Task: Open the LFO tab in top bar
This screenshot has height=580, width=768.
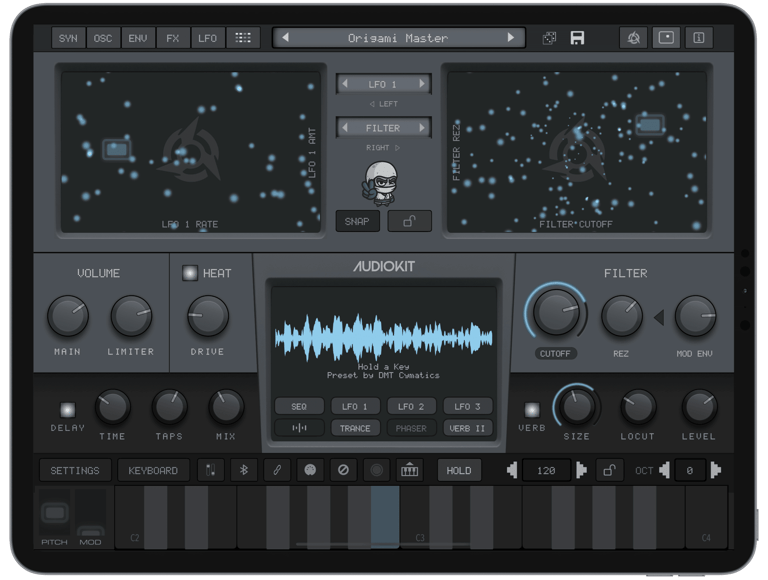Action: 207,38
